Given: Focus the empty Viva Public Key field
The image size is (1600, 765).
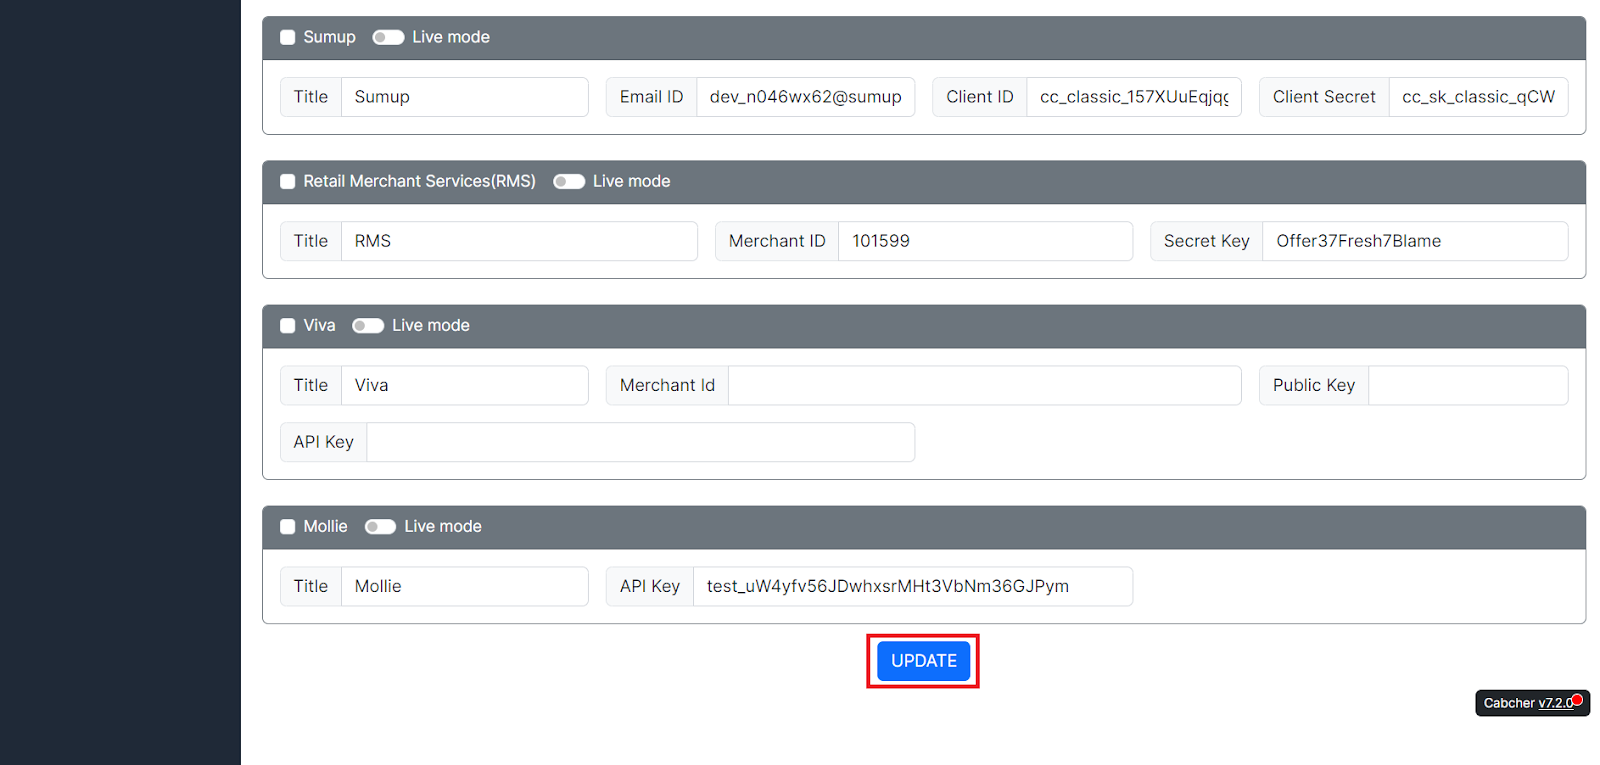Looking at the screenshot, I should (1468, 385).
